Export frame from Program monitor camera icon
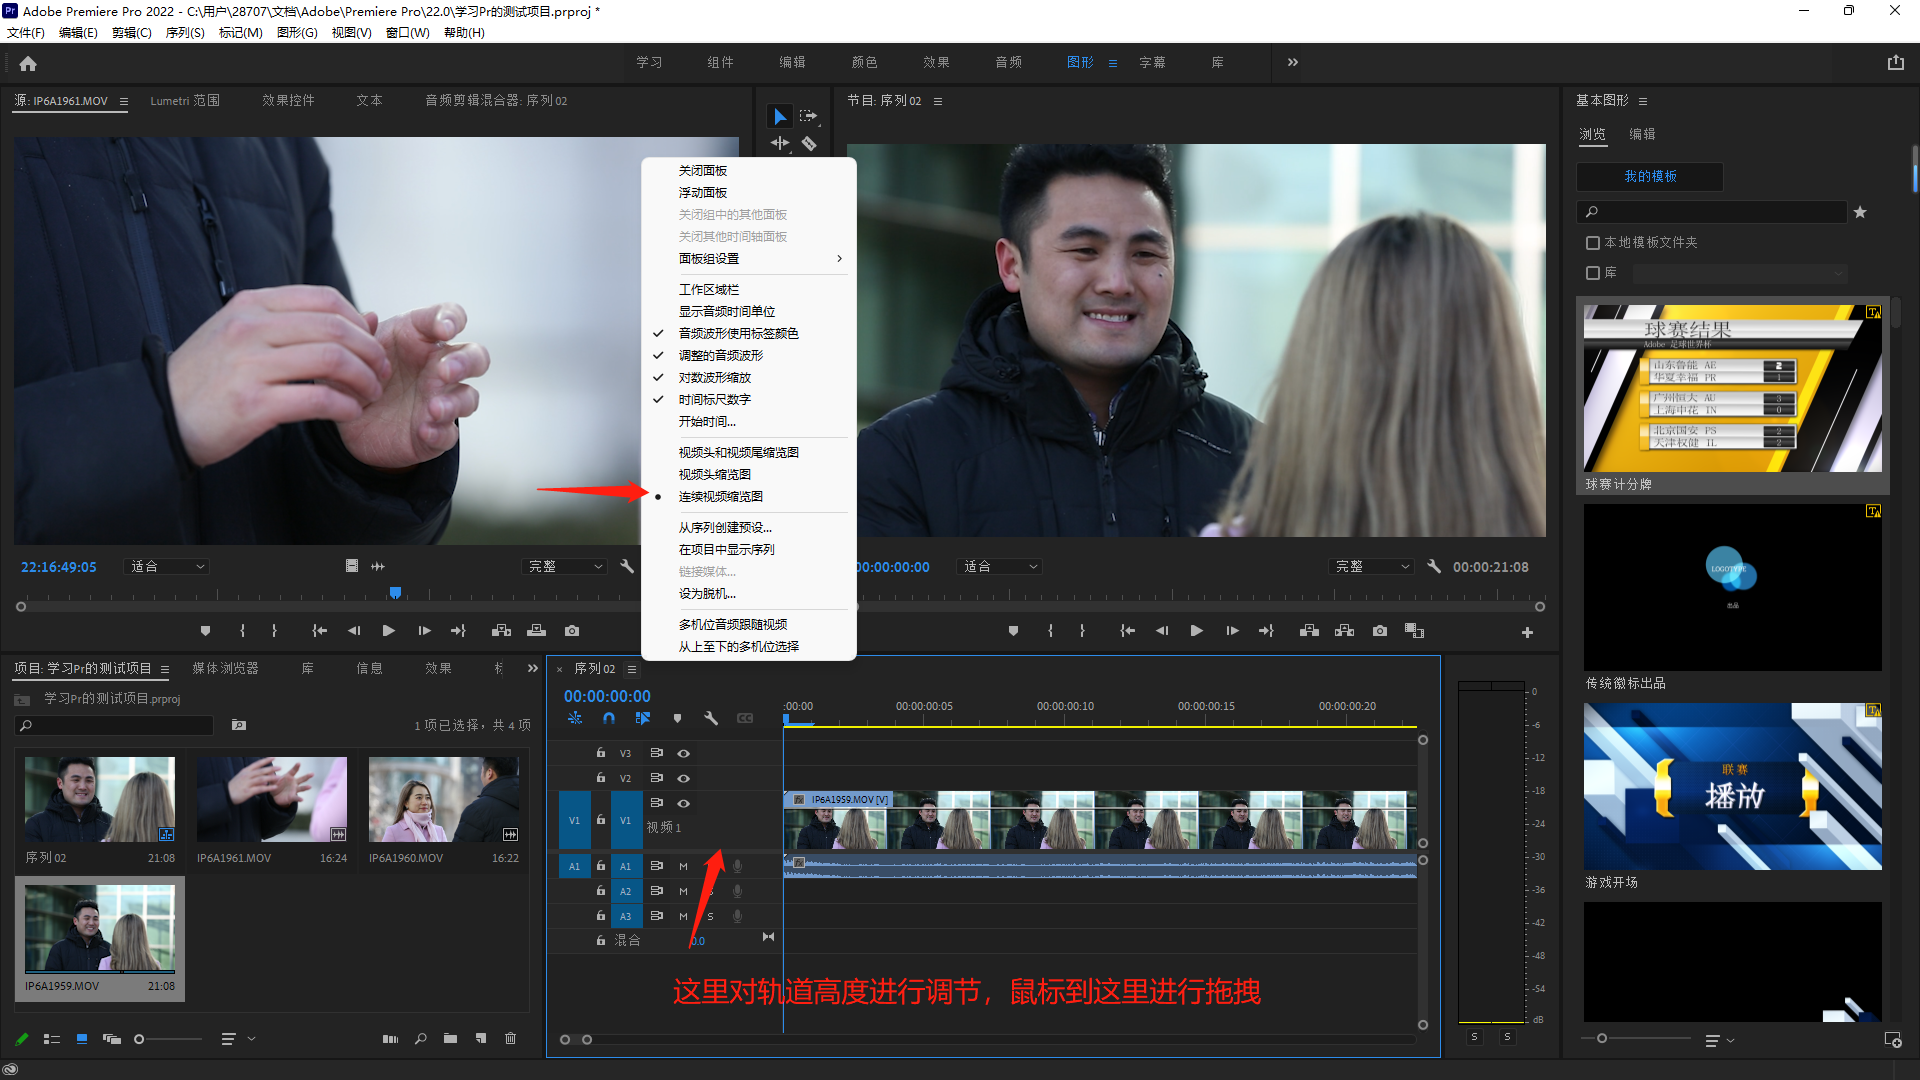This screenshot has height=1080, width=1920. pos(1380,630)
